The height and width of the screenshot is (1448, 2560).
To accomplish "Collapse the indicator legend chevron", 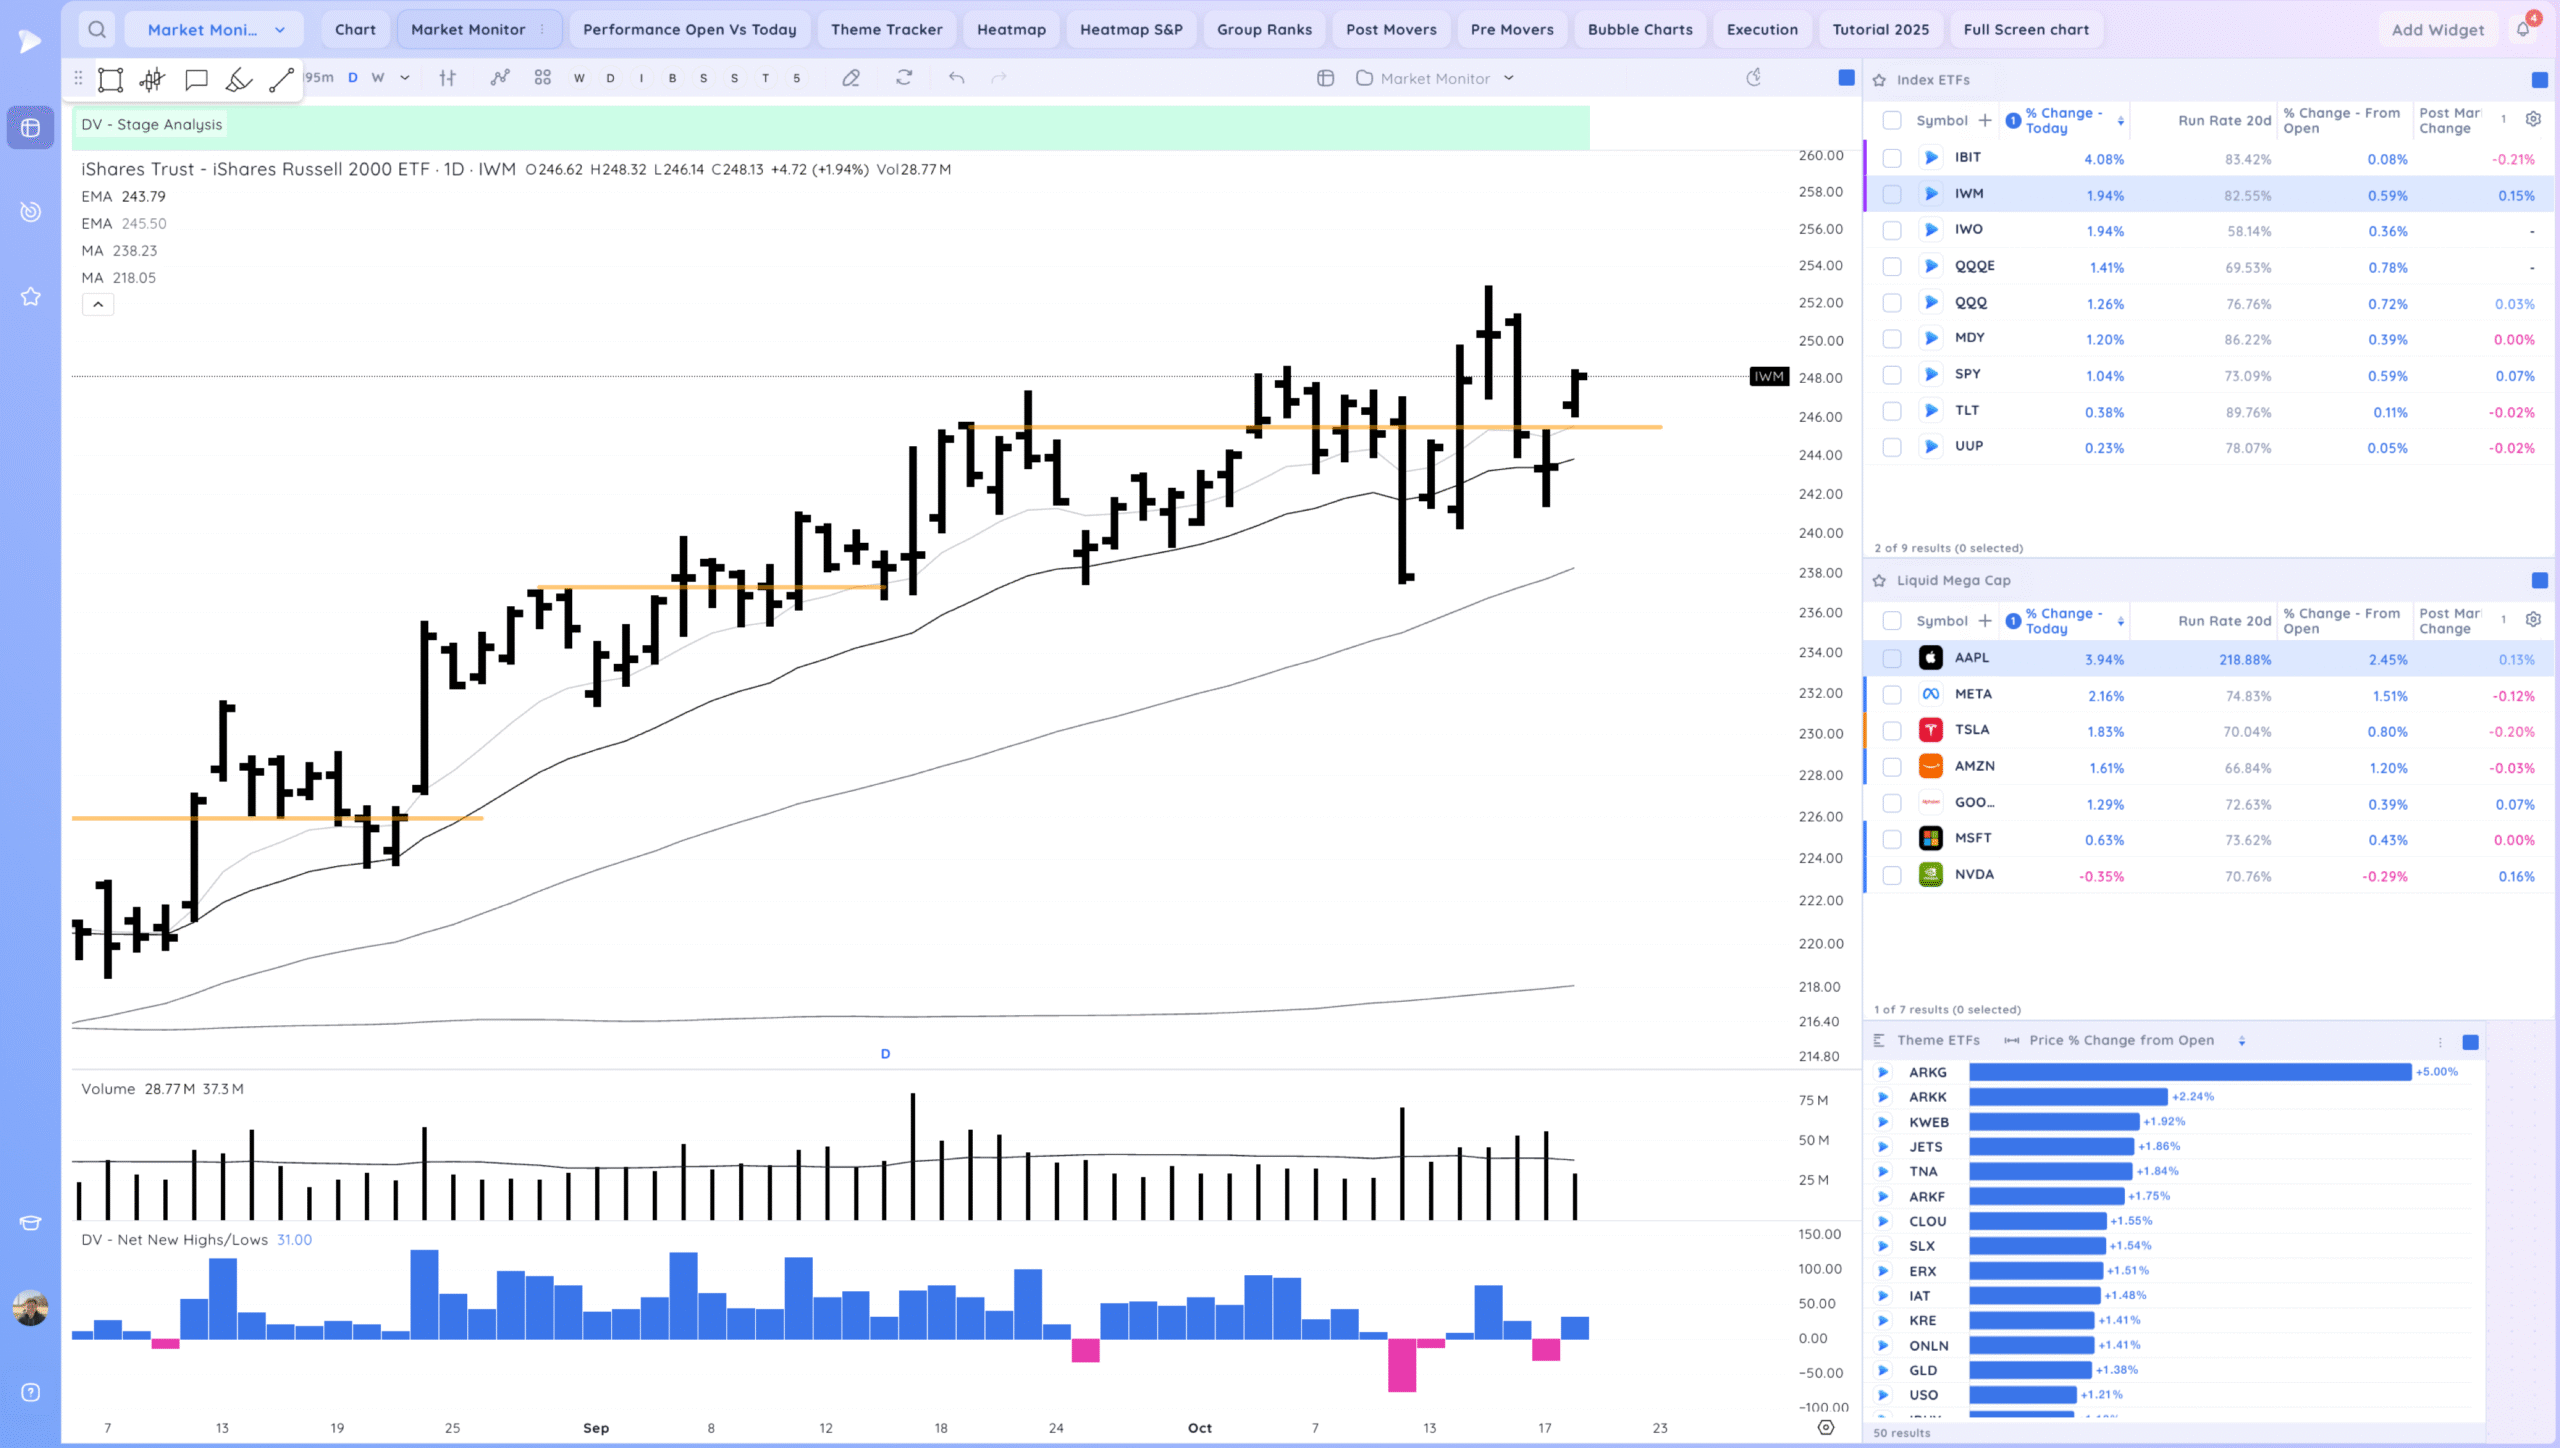I will (x=98, y=304).
